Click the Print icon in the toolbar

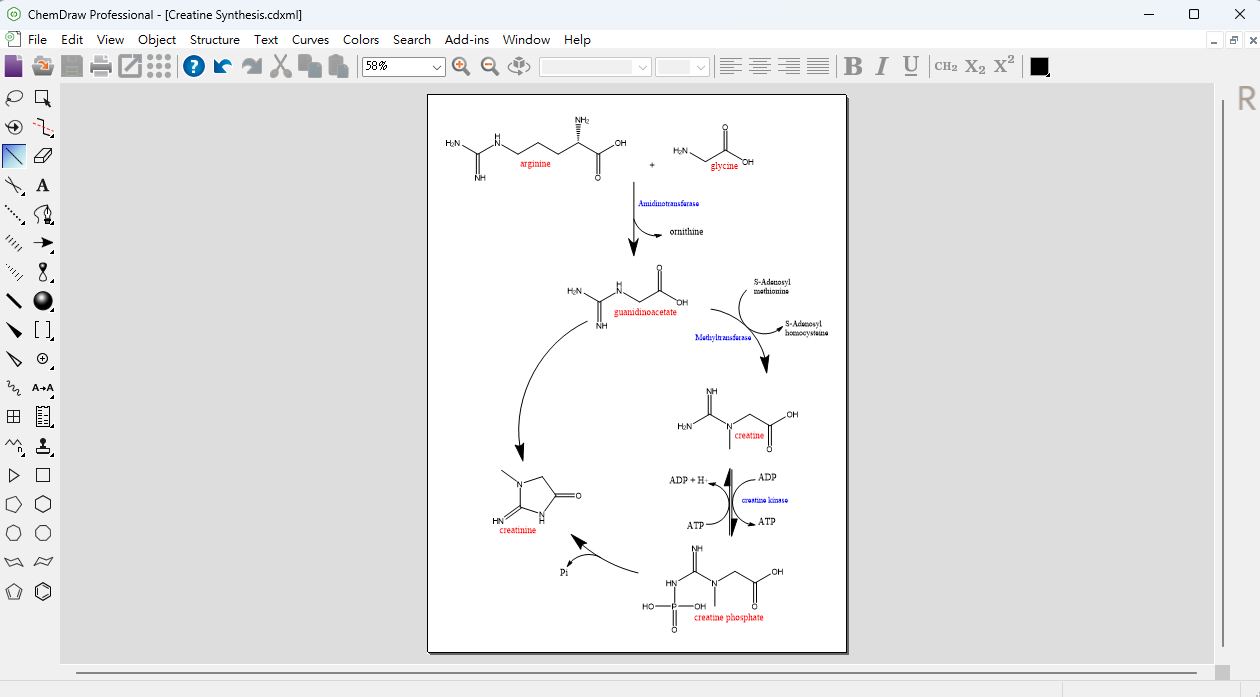click(101, 66)
